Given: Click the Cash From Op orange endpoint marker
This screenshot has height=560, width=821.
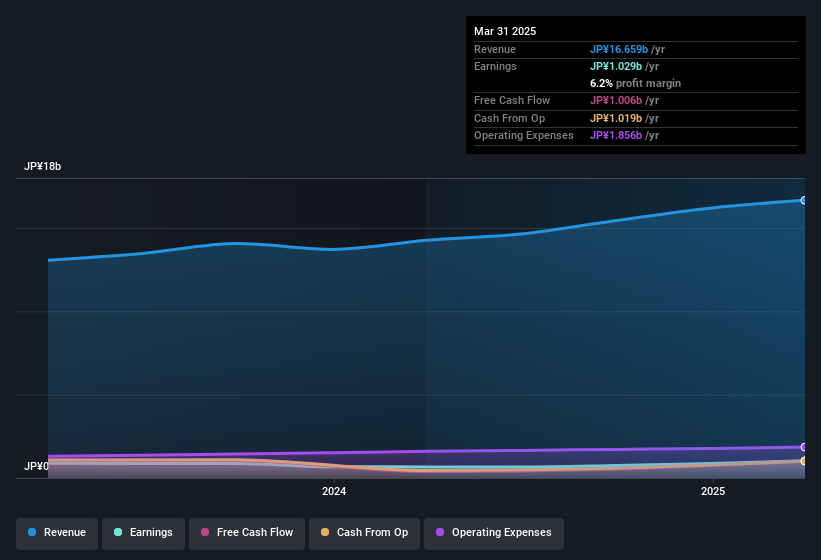Looking at the screenshot, I should pyautogui.click(x=804, y=461).
